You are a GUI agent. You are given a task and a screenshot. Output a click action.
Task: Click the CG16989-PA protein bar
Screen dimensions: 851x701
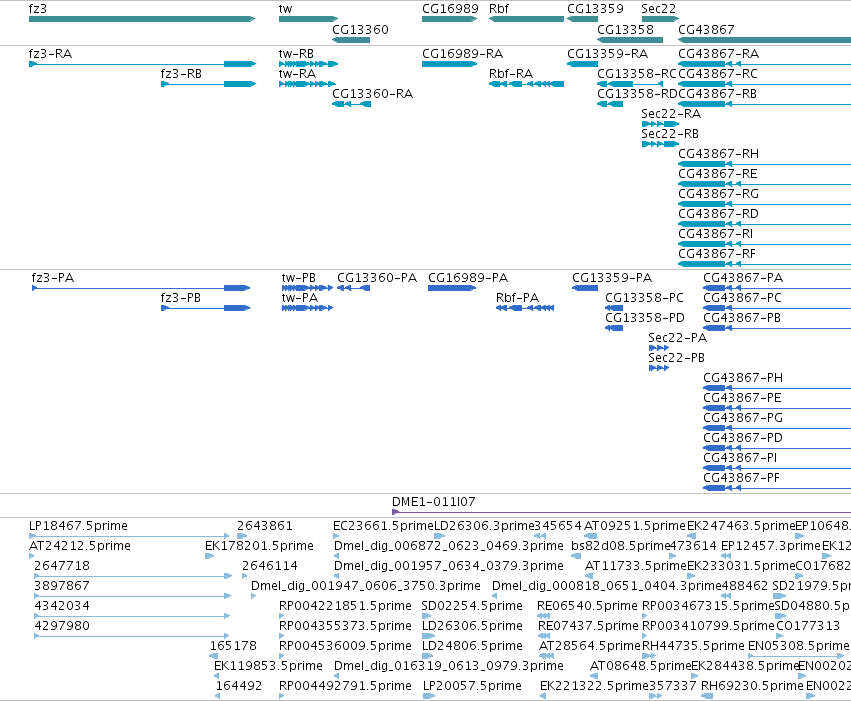(452, 288)
